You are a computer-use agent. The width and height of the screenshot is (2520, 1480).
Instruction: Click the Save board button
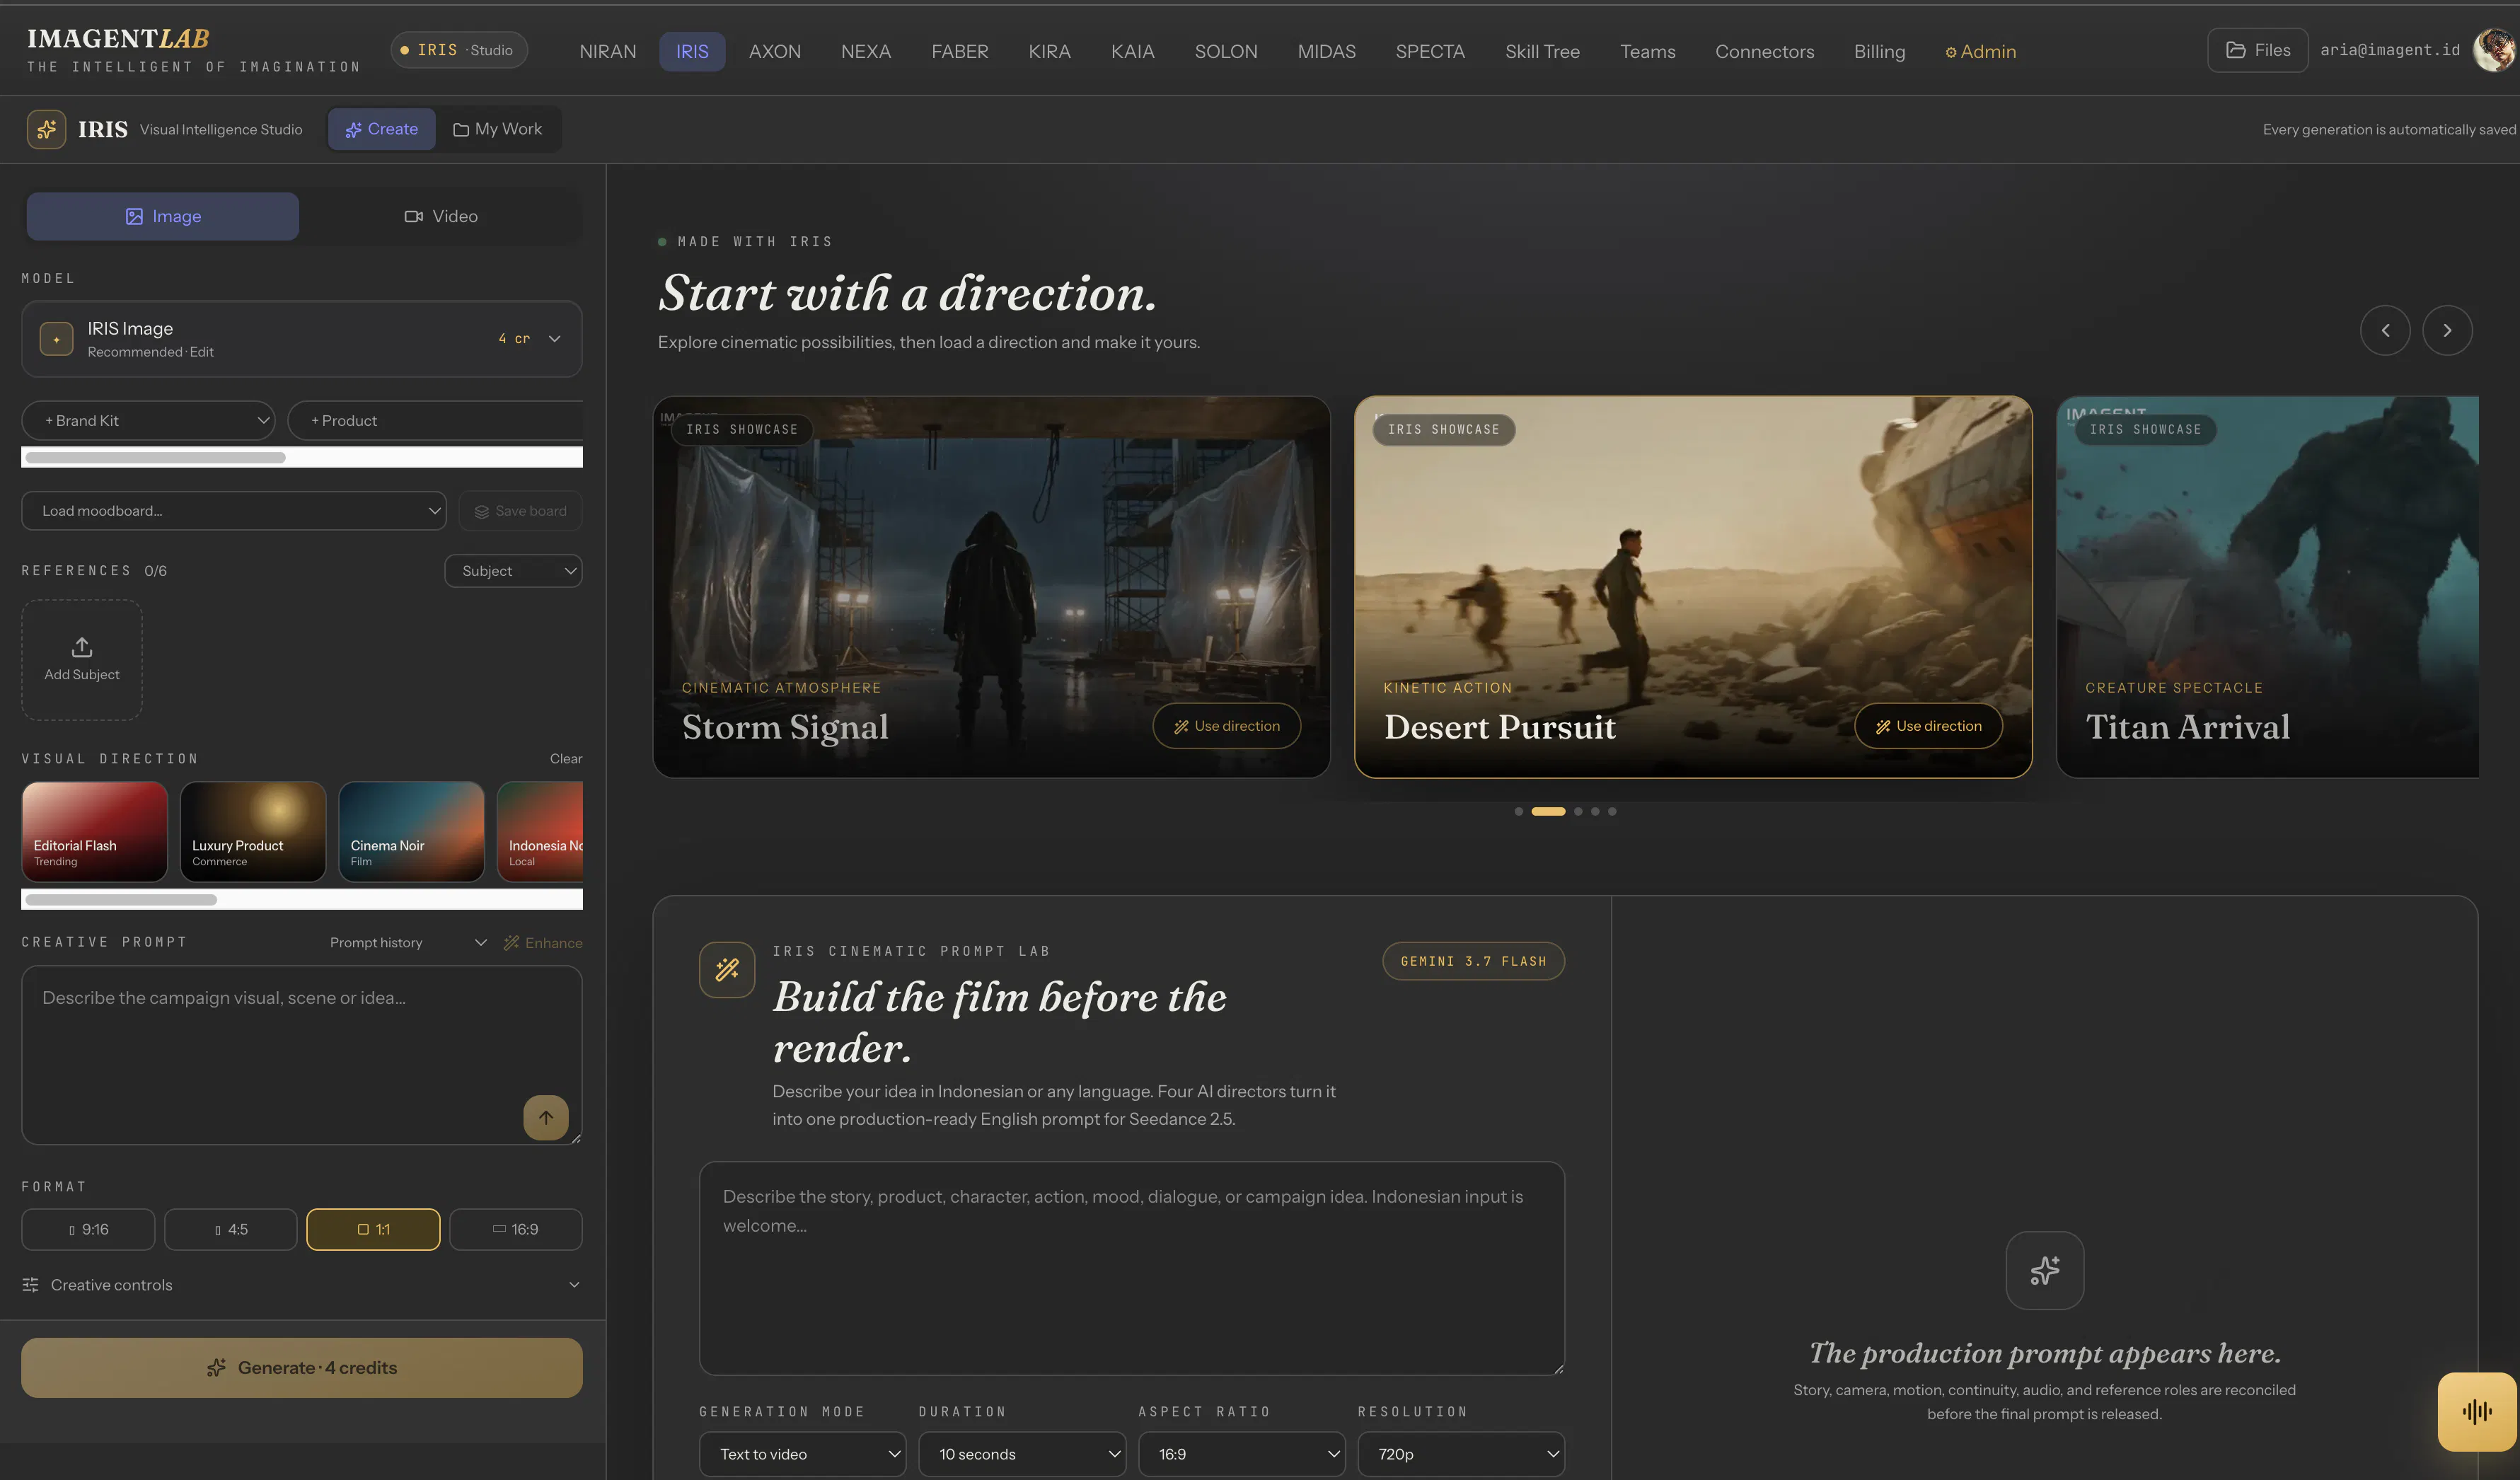(521, 511)
